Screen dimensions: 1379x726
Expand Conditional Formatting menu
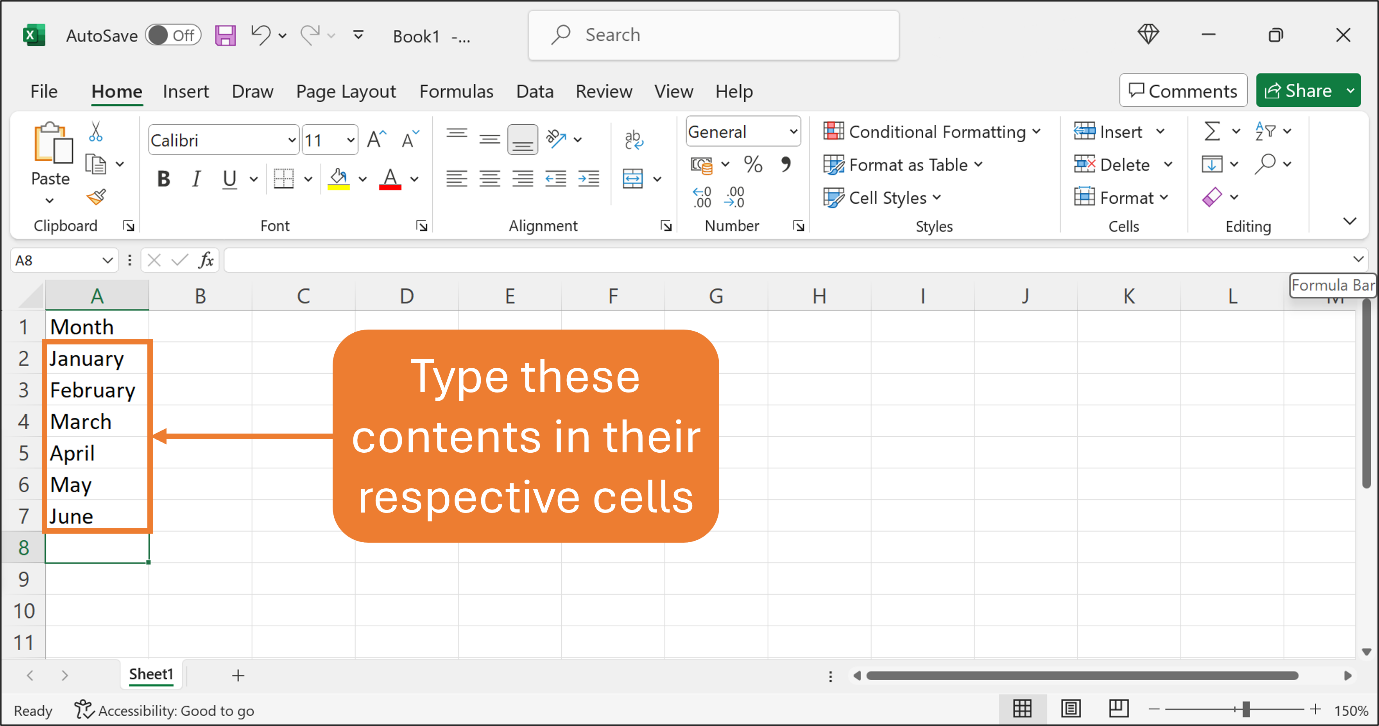pos(932,132)
